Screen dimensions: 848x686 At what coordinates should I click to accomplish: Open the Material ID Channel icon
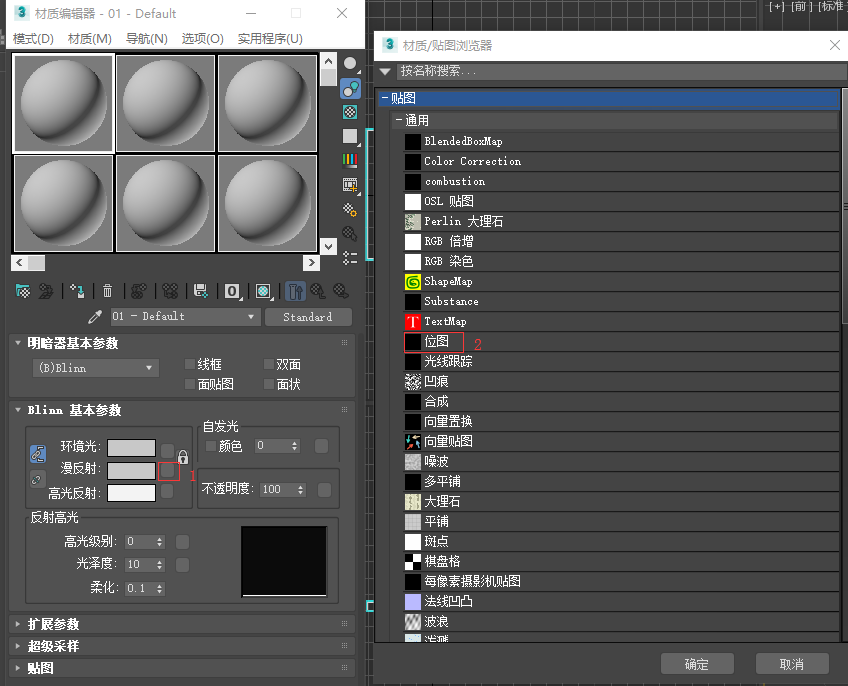[x=231, y=291]
